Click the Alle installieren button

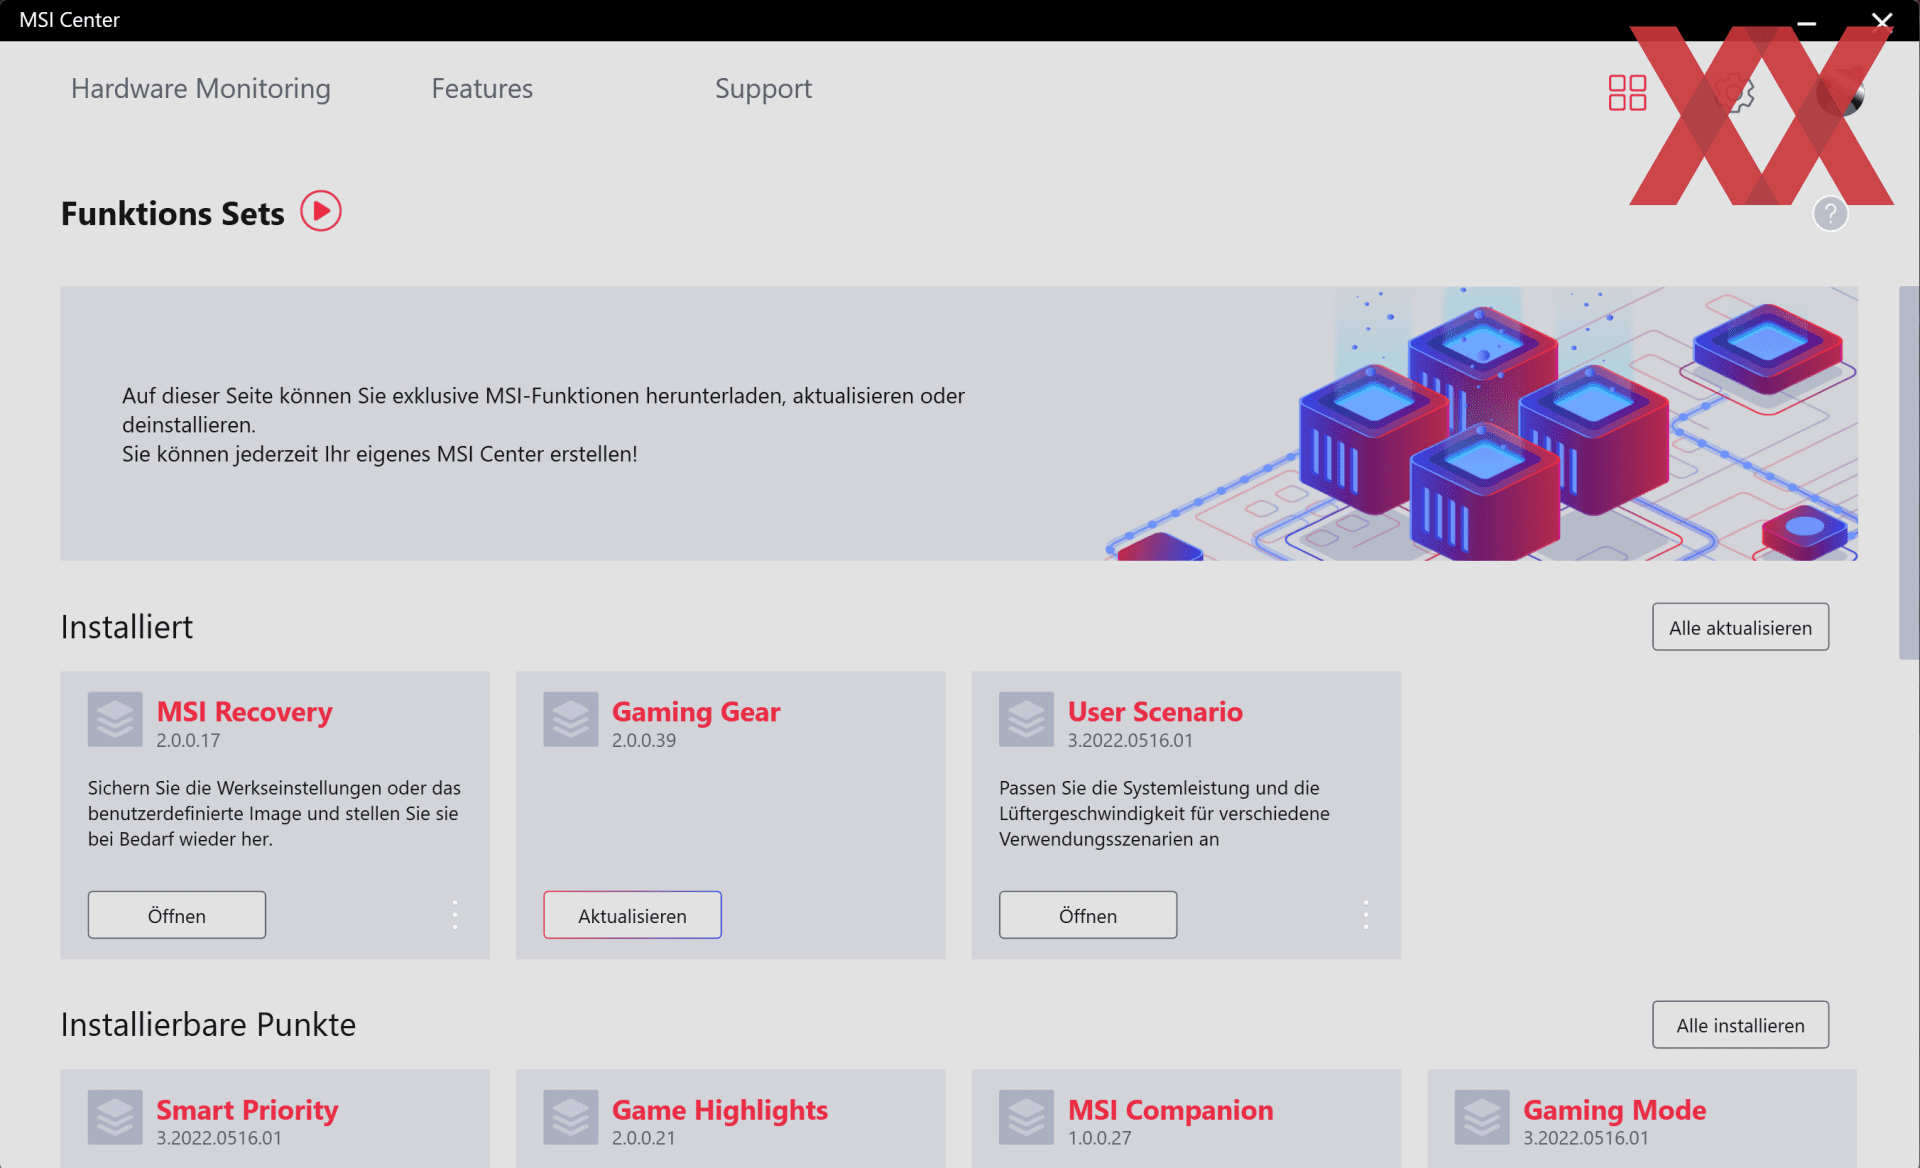tap(1740, 1025)
